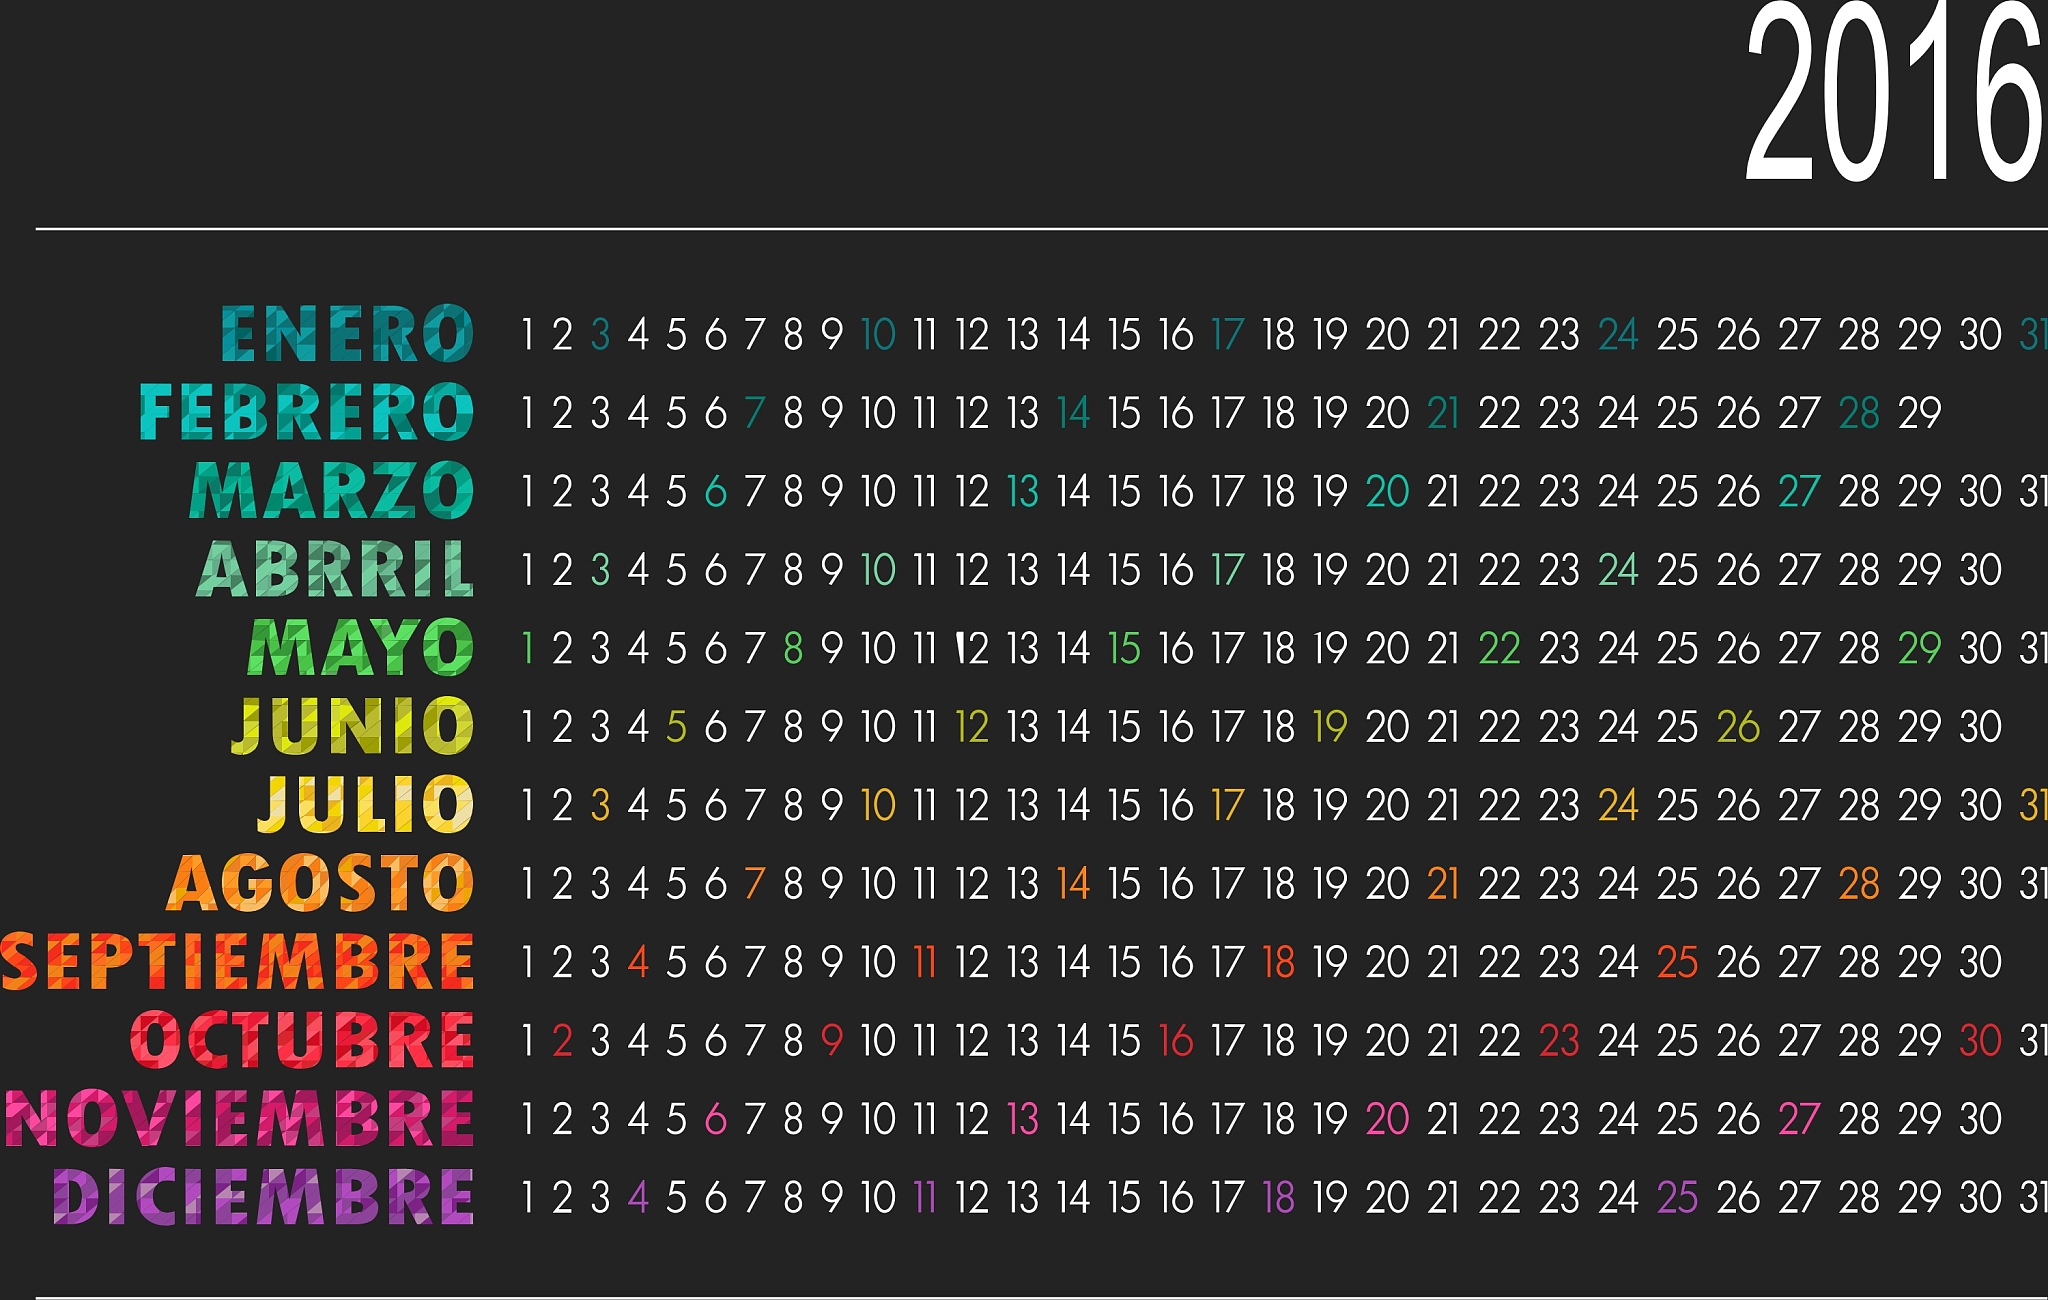
Task: Click highlighted day 20 in MARZO row
Action: (1387, 492)
